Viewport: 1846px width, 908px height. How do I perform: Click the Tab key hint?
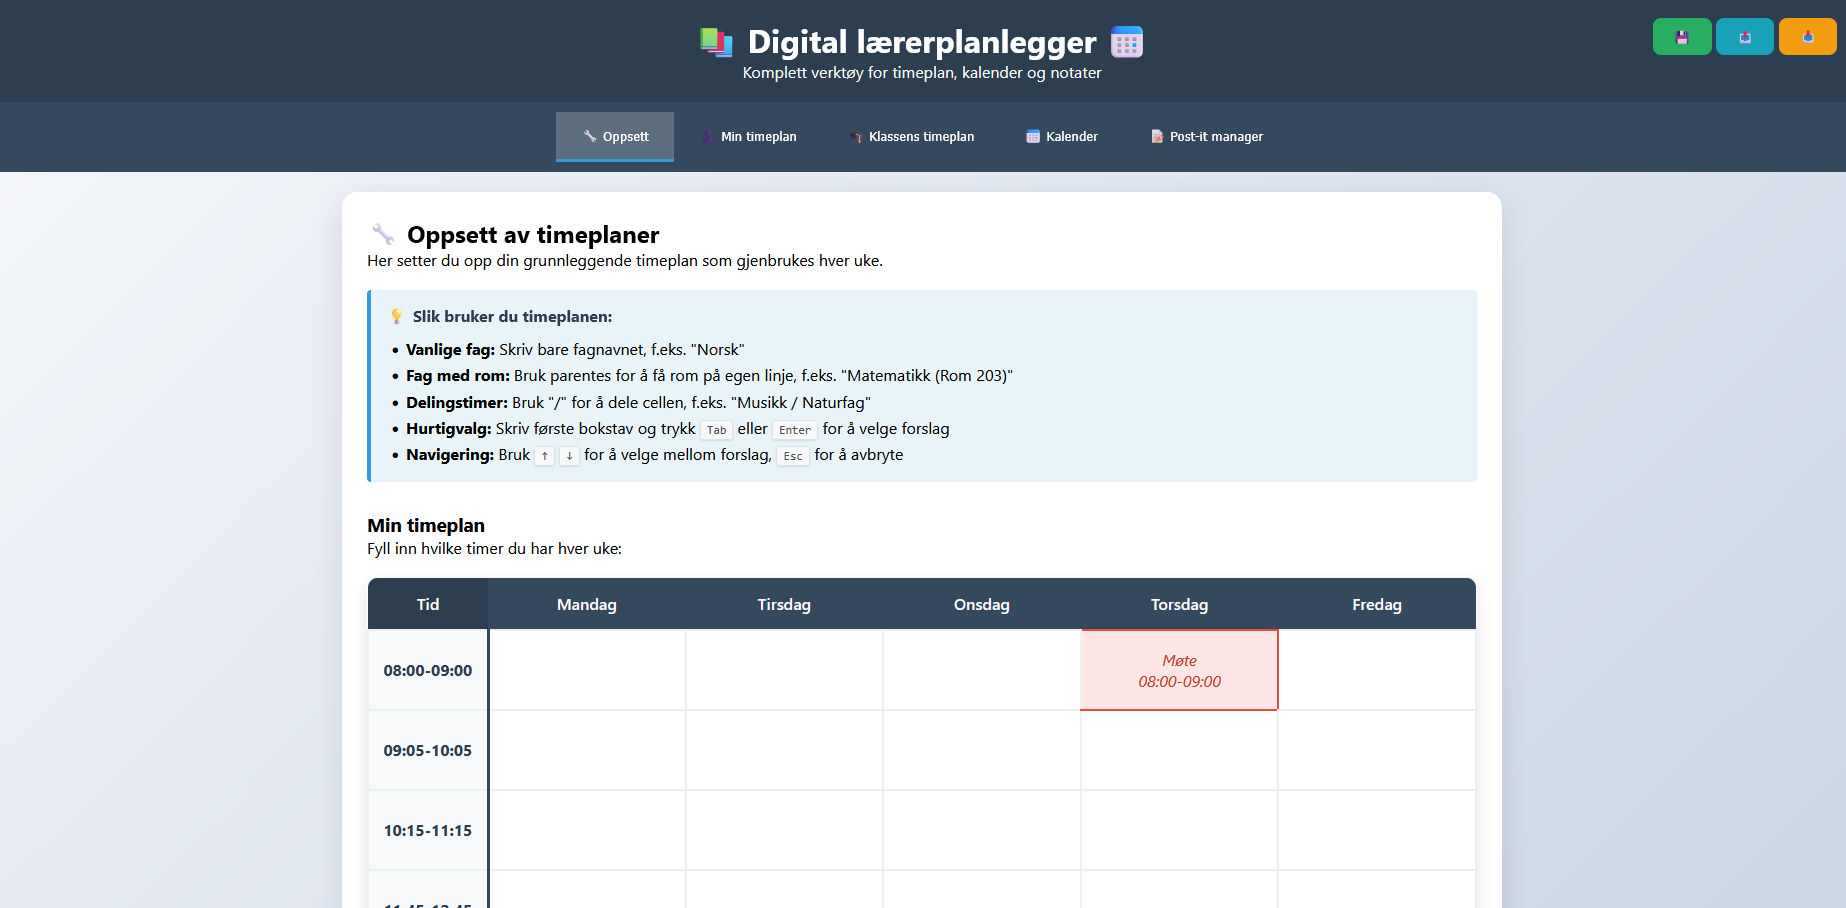pyautogui.click(x=716, y=430)
